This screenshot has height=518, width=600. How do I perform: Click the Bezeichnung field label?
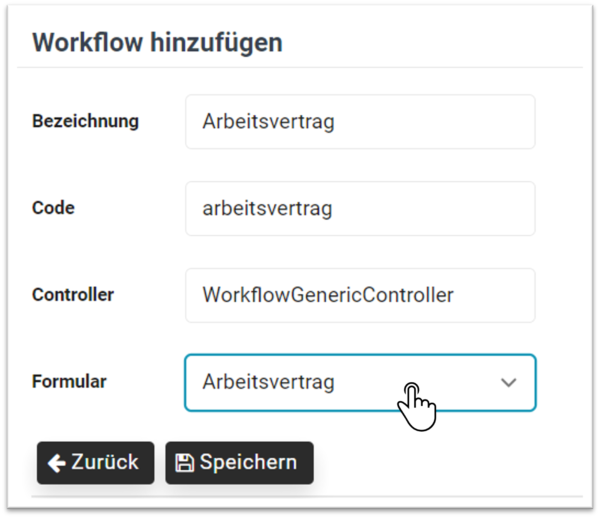click(85, 122)
